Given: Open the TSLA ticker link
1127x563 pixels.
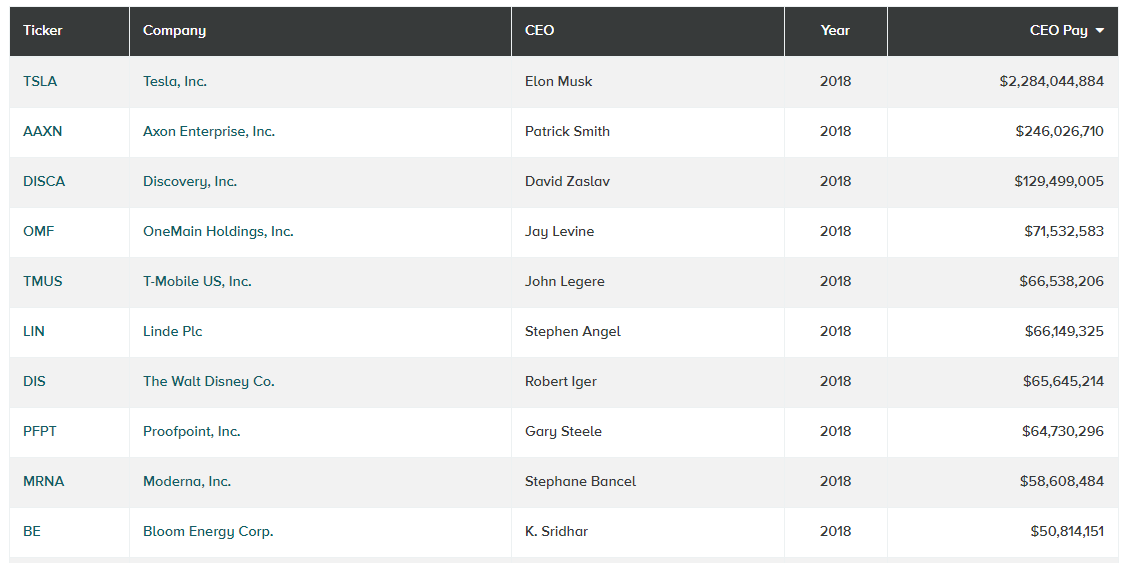Looking at the screenshot, I should 40,81.
